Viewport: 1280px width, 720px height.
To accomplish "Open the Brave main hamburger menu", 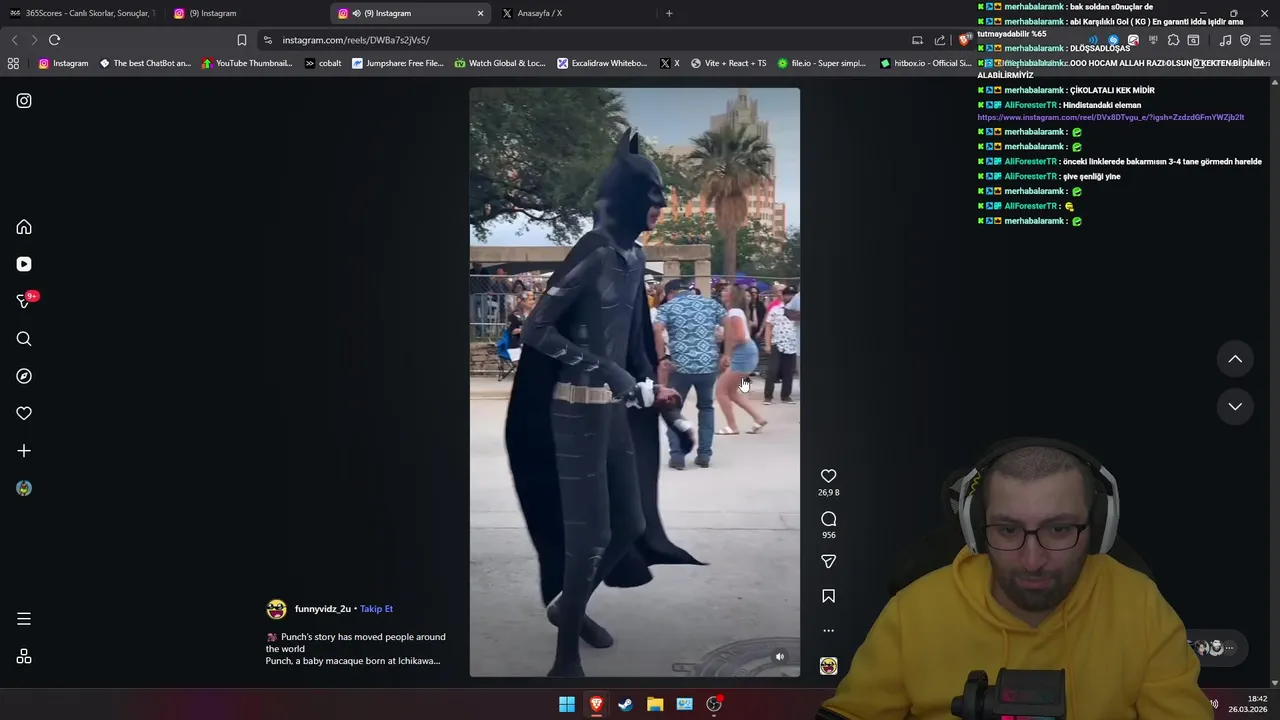I will pyautogui.click(x=1265, y=40).
